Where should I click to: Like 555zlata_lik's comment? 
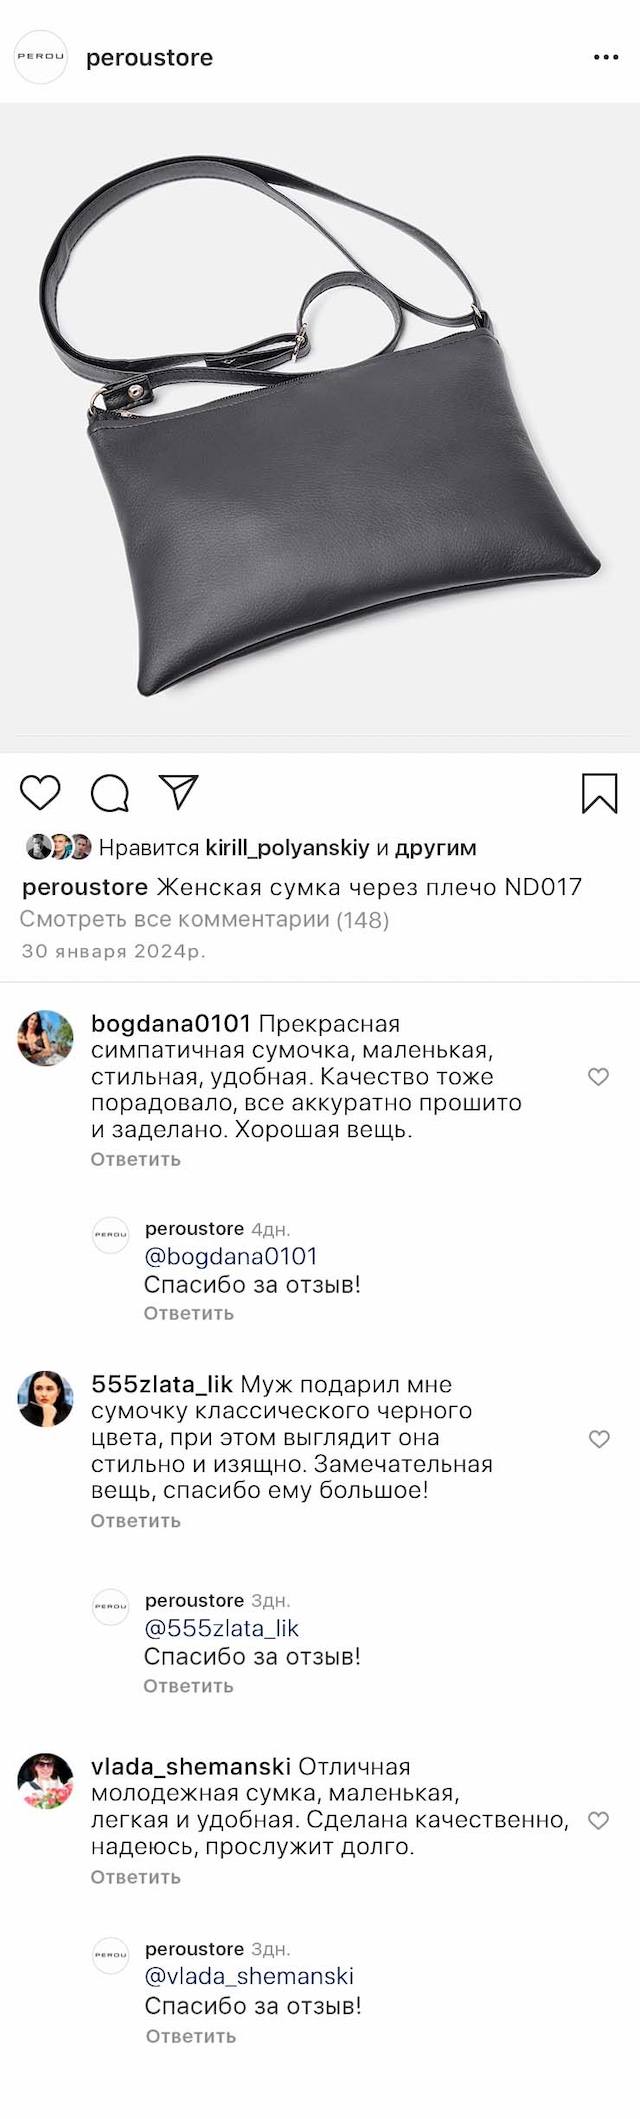598,1439
